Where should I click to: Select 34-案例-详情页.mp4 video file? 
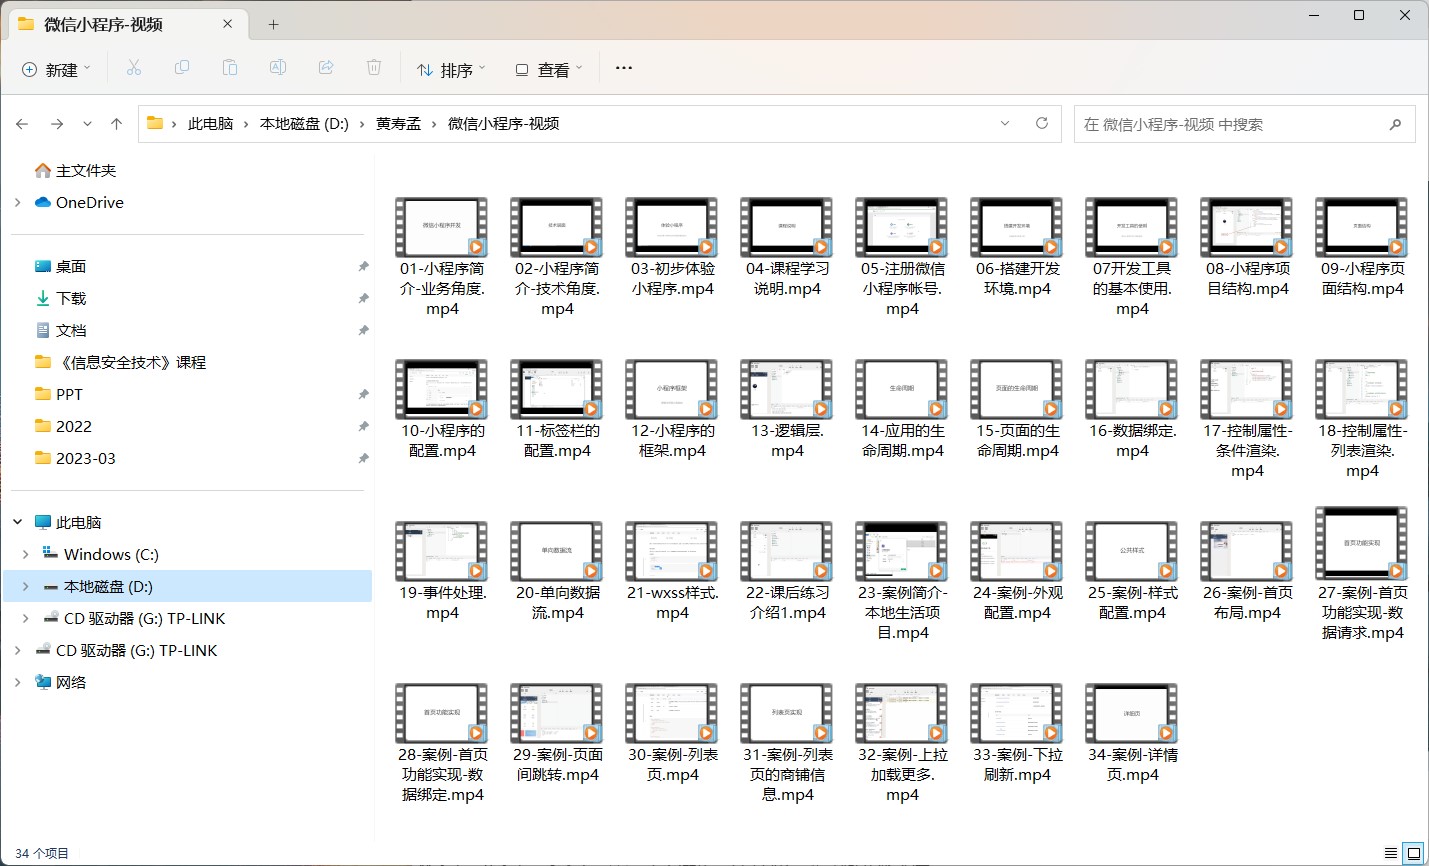(1132, 733)
